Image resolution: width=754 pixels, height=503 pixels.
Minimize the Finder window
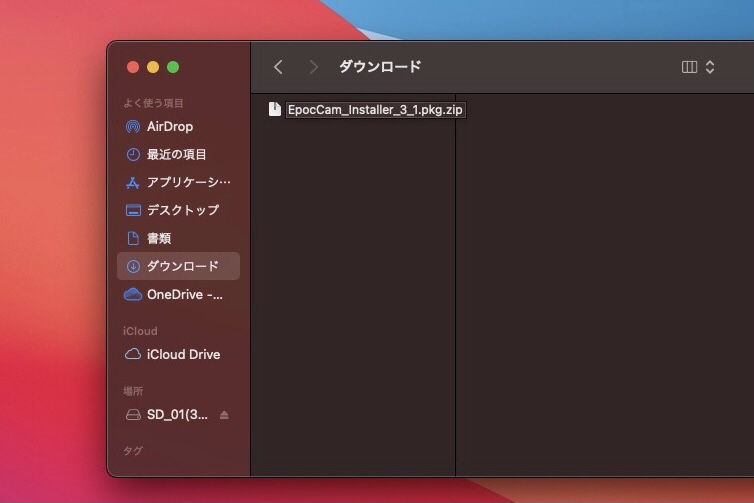click(153, 67)
